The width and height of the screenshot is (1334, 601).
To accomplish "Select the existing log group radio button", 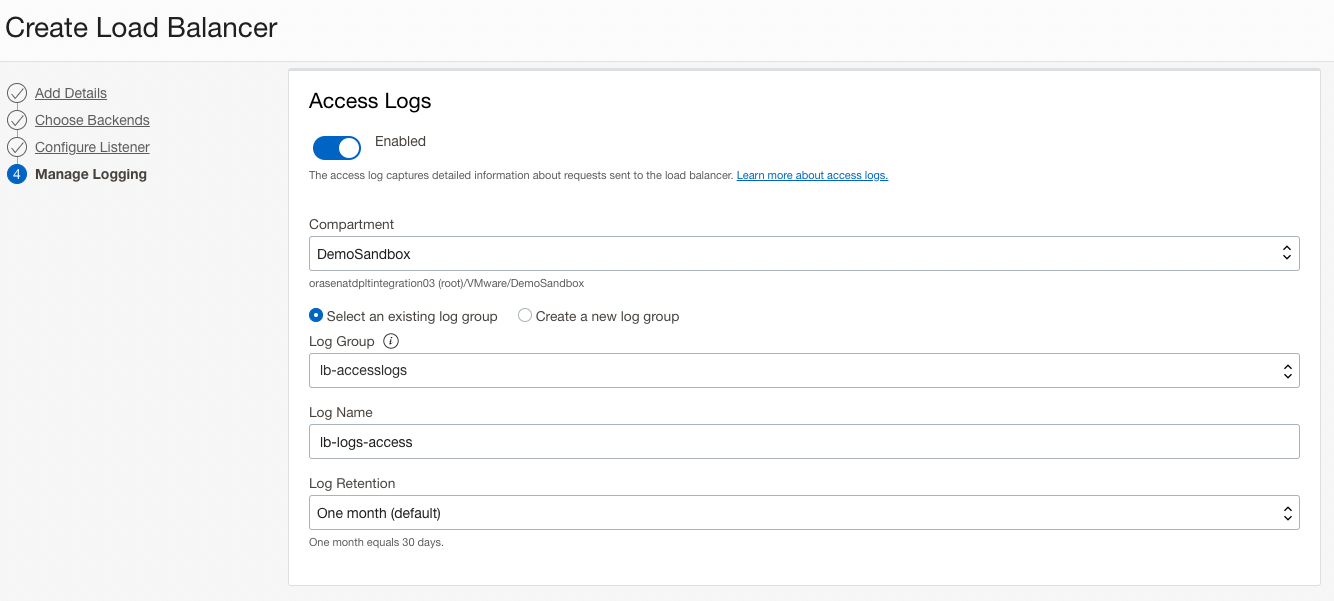I will pyautogui.click(x=316, y=315).
